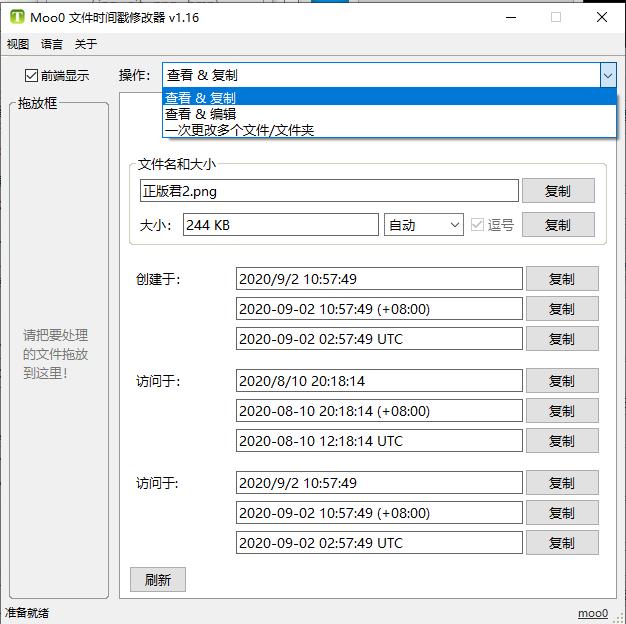This screenshot has width=626, height=624.
Task: Click accessed field 2020/8/10 20:18:14
Action: 379,380
